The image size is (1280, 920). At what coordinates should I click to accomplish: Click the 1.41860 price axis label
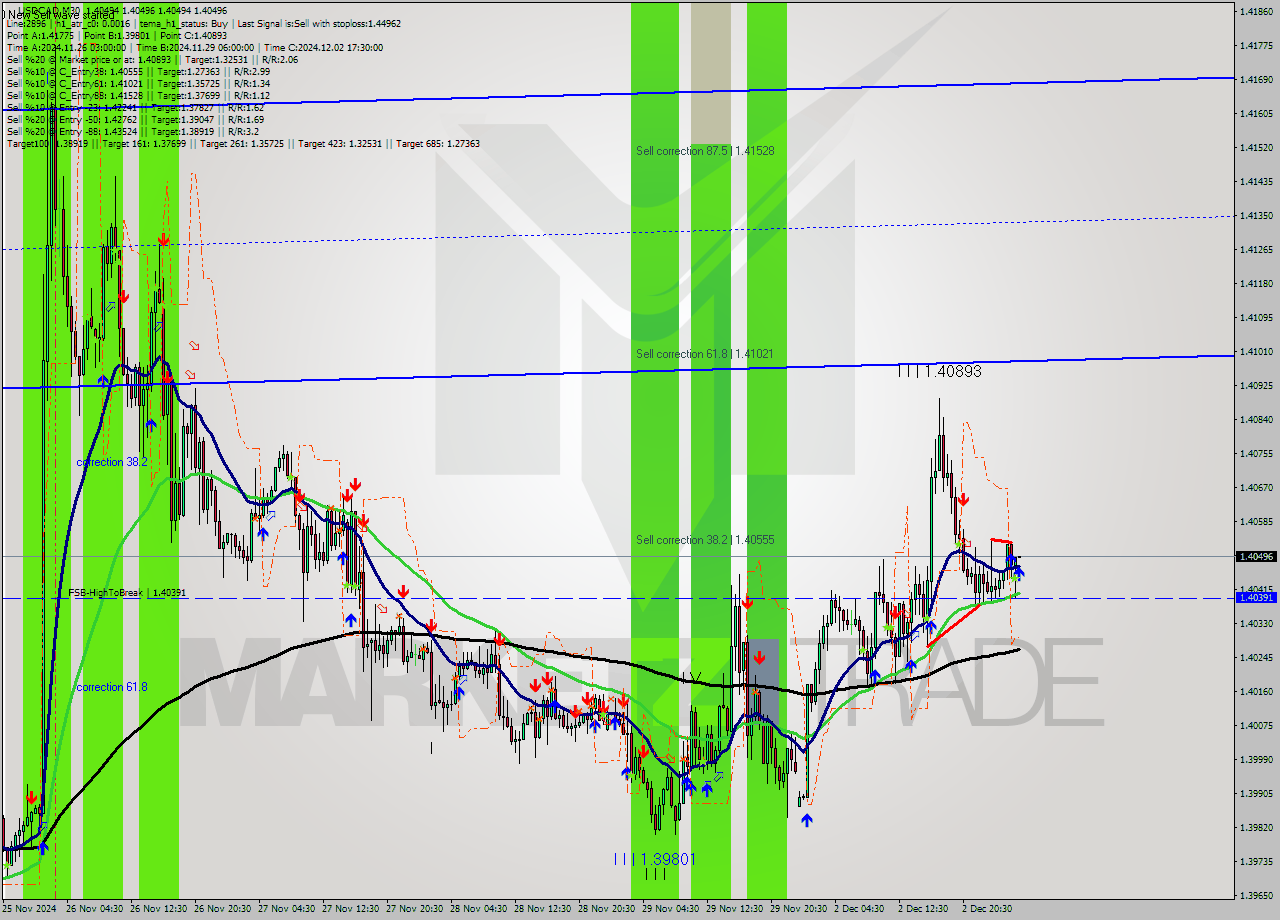[x=1256, y=11]
